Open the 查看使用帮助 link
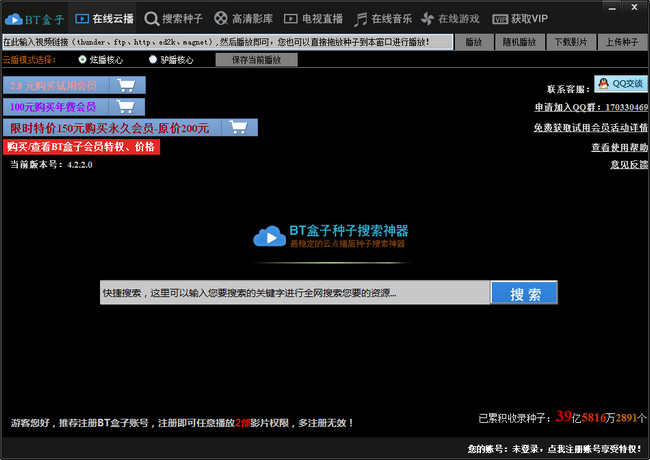Viewport: 650px width, 460px height. tap(619, 147)
